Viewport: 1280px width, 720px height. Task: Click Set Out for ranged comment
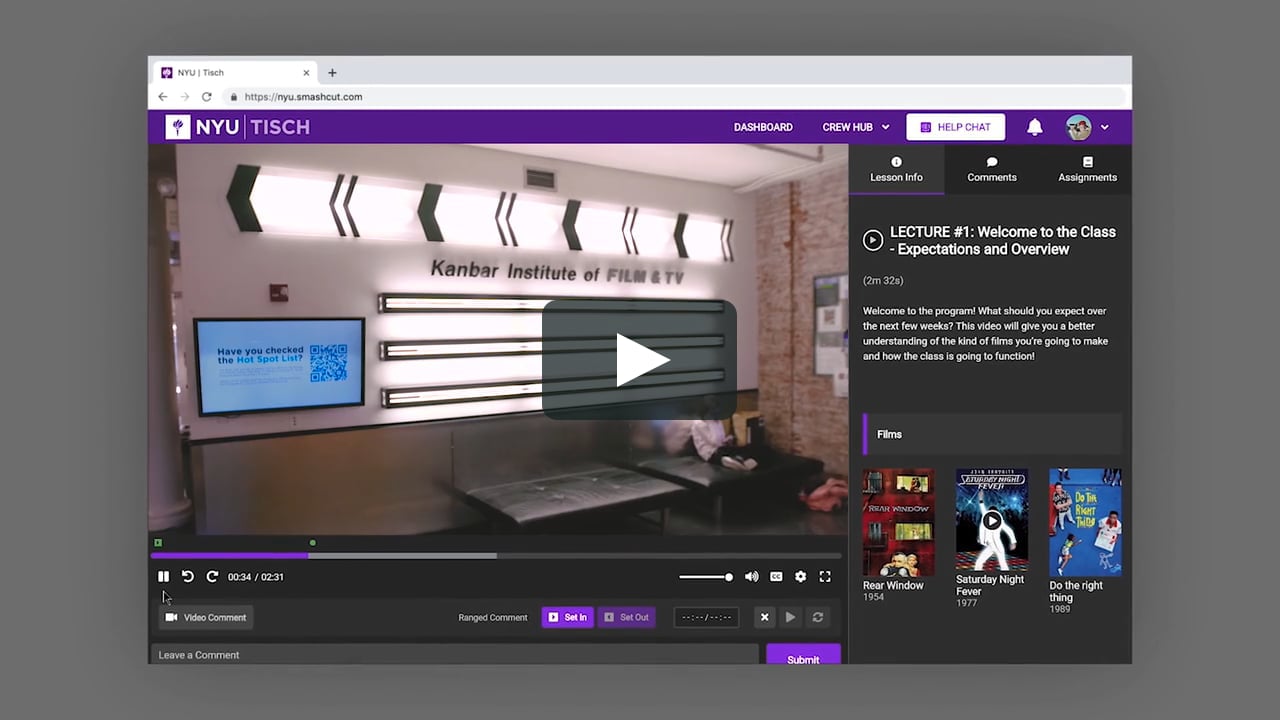pyautogui.click(x=627, y=617)
